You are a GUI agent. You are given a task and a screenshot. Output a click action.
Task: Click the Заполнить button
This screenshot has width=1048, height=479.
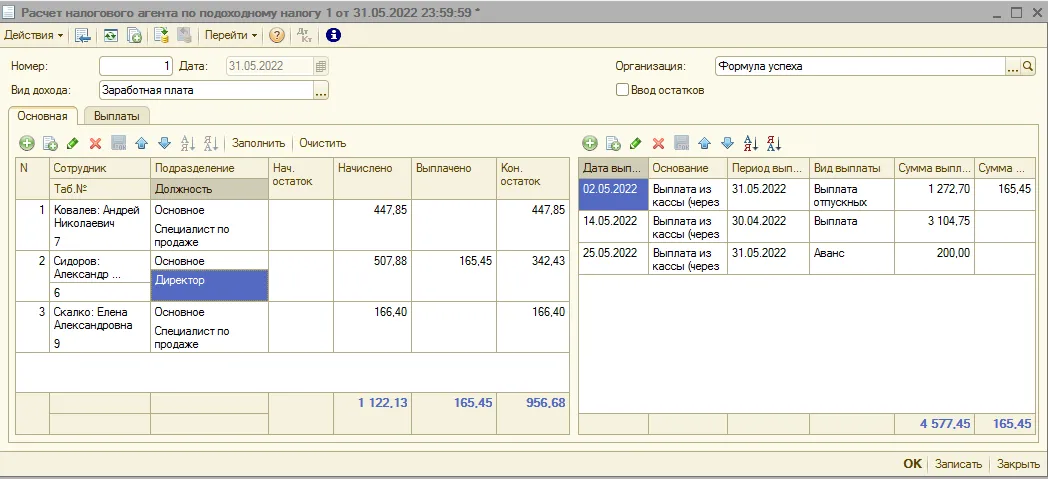pyautogui.click(x=259, y=143)
